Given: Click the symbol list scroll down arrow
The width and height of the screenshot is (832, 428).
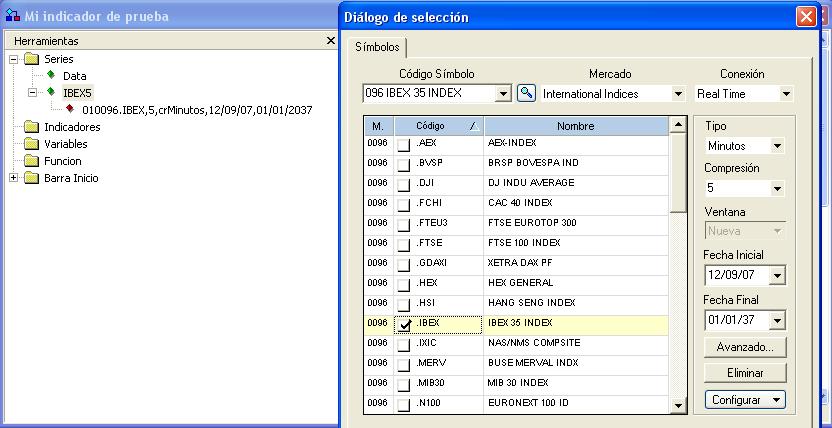Looking at the screenshot, I should 678,406.
